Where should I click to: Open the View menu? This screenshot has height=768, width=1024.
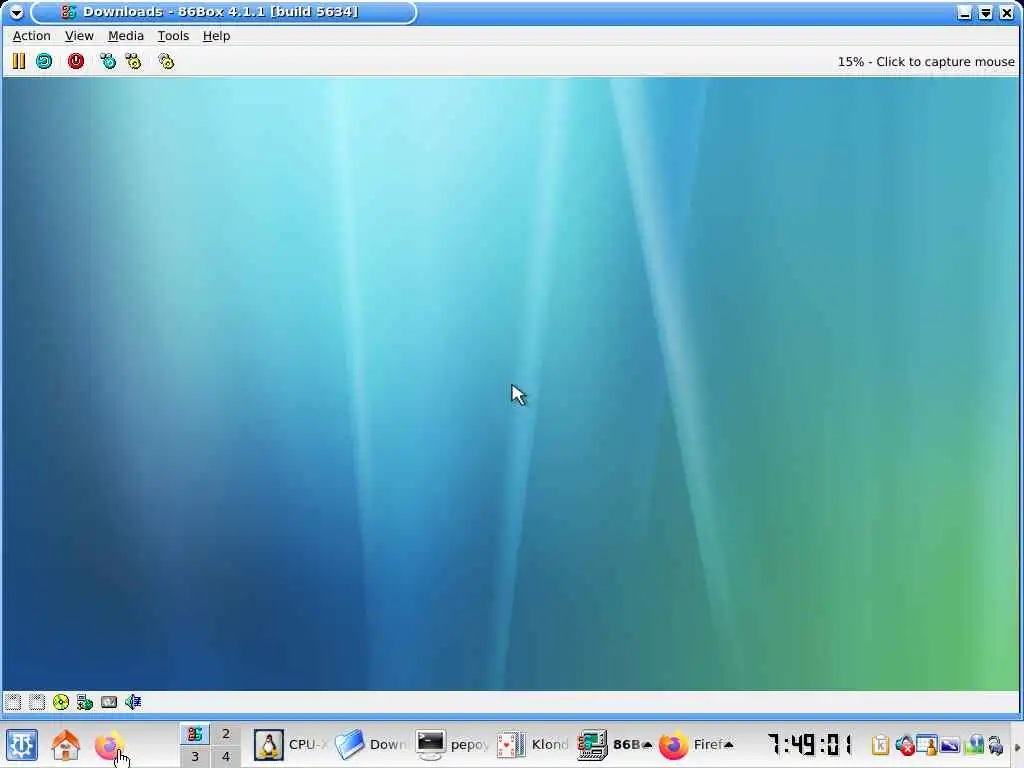pos(79,36)
